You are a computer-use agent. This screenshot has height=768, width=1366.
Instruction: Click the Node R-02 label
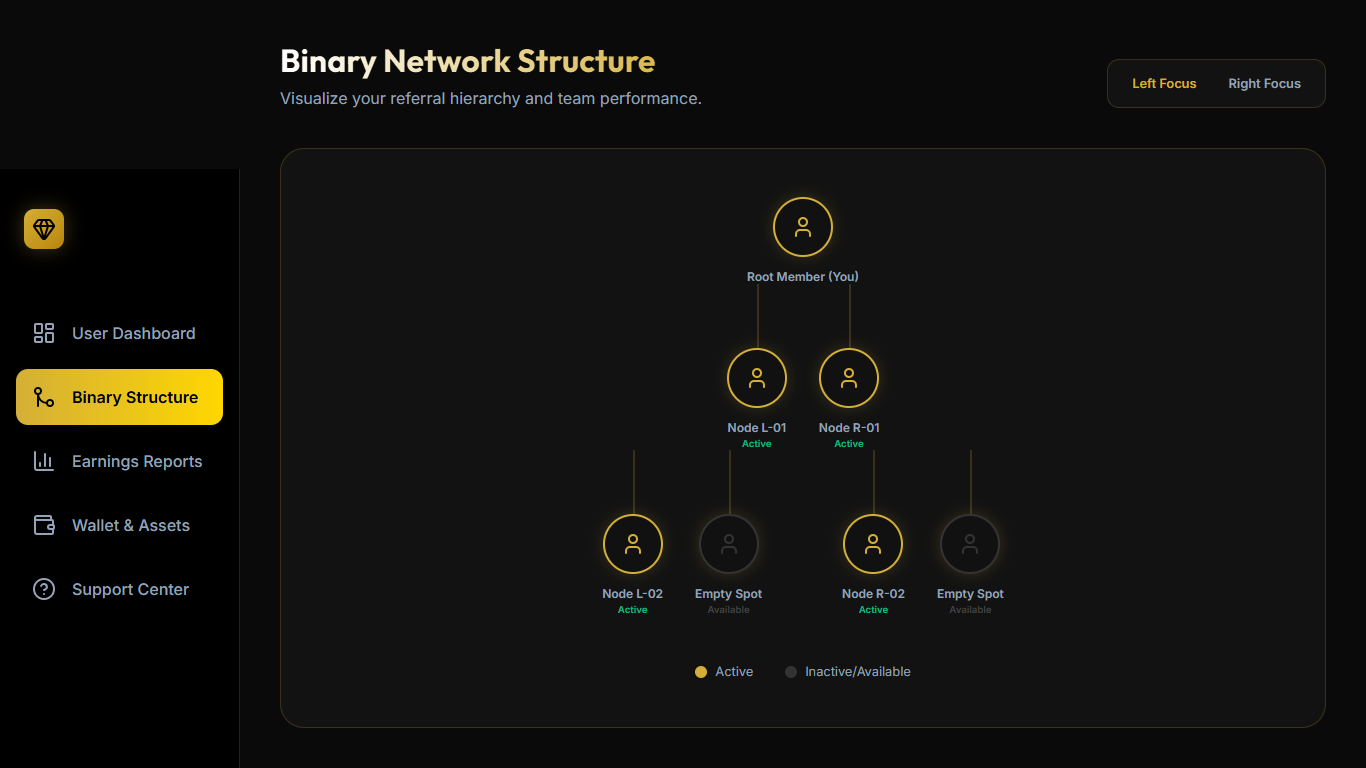point(873,594)
